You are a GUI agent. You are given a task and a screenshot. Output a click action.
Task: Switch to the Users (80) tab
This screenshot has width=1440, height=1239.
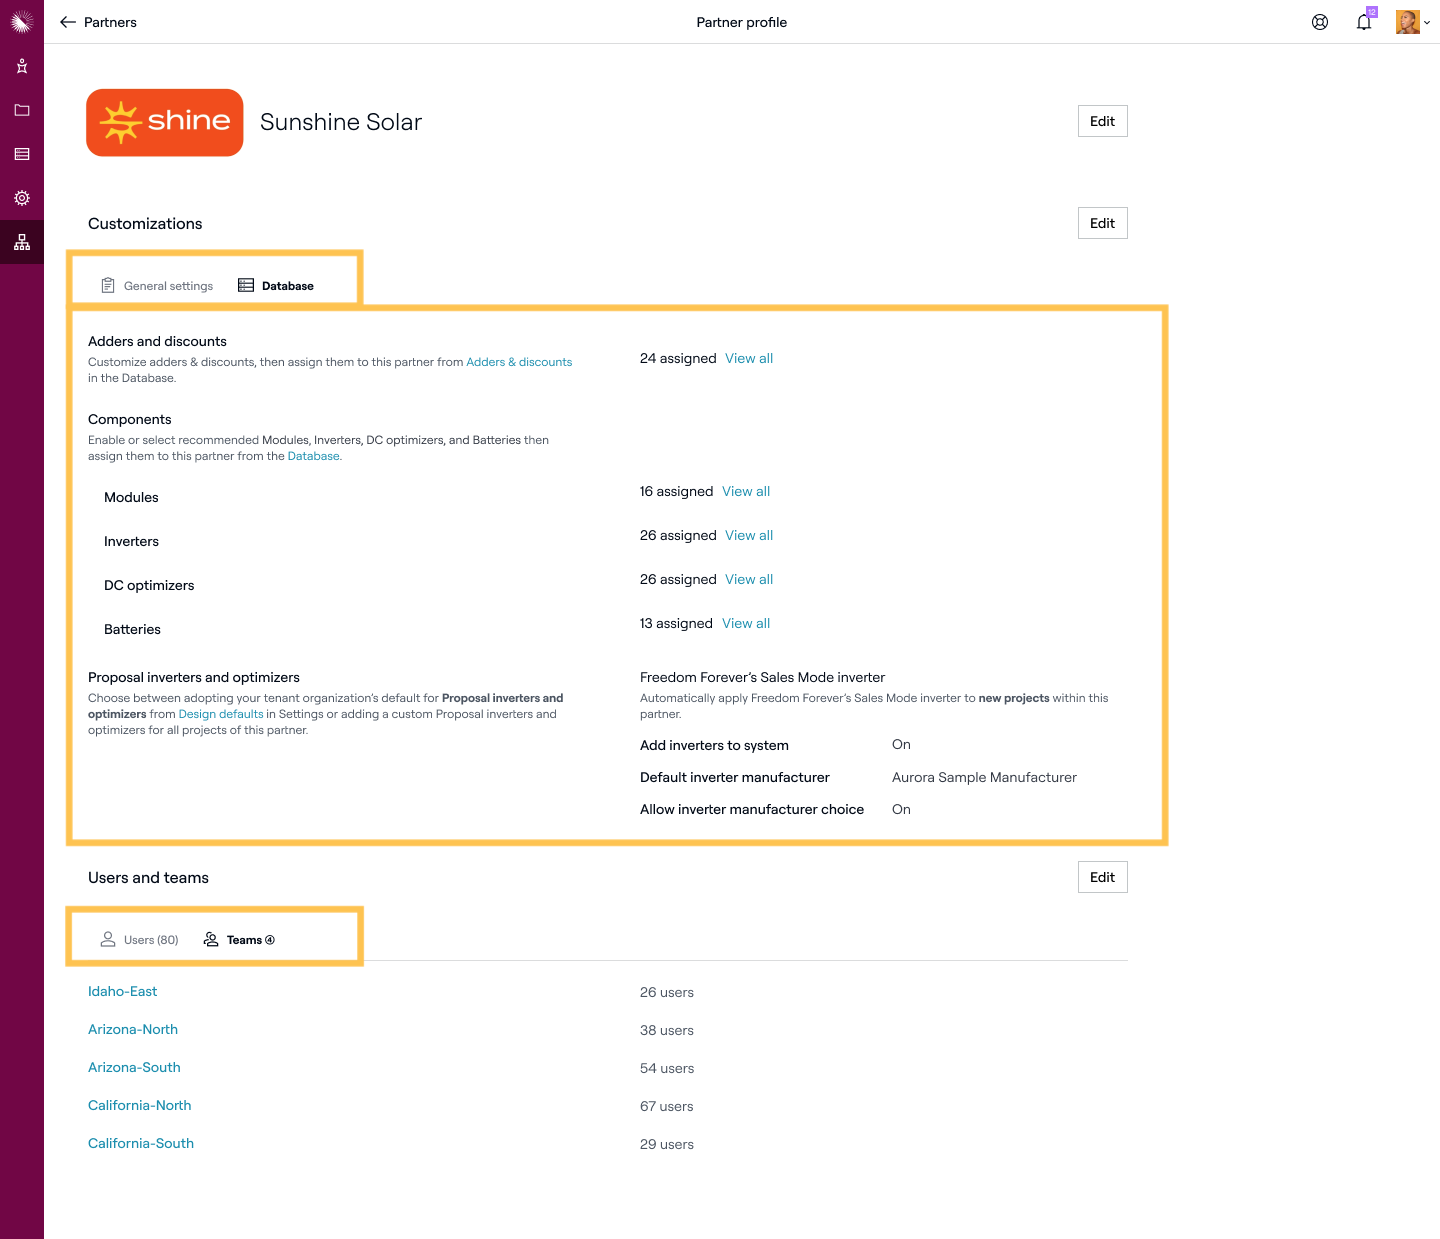[x=140, y=940]
